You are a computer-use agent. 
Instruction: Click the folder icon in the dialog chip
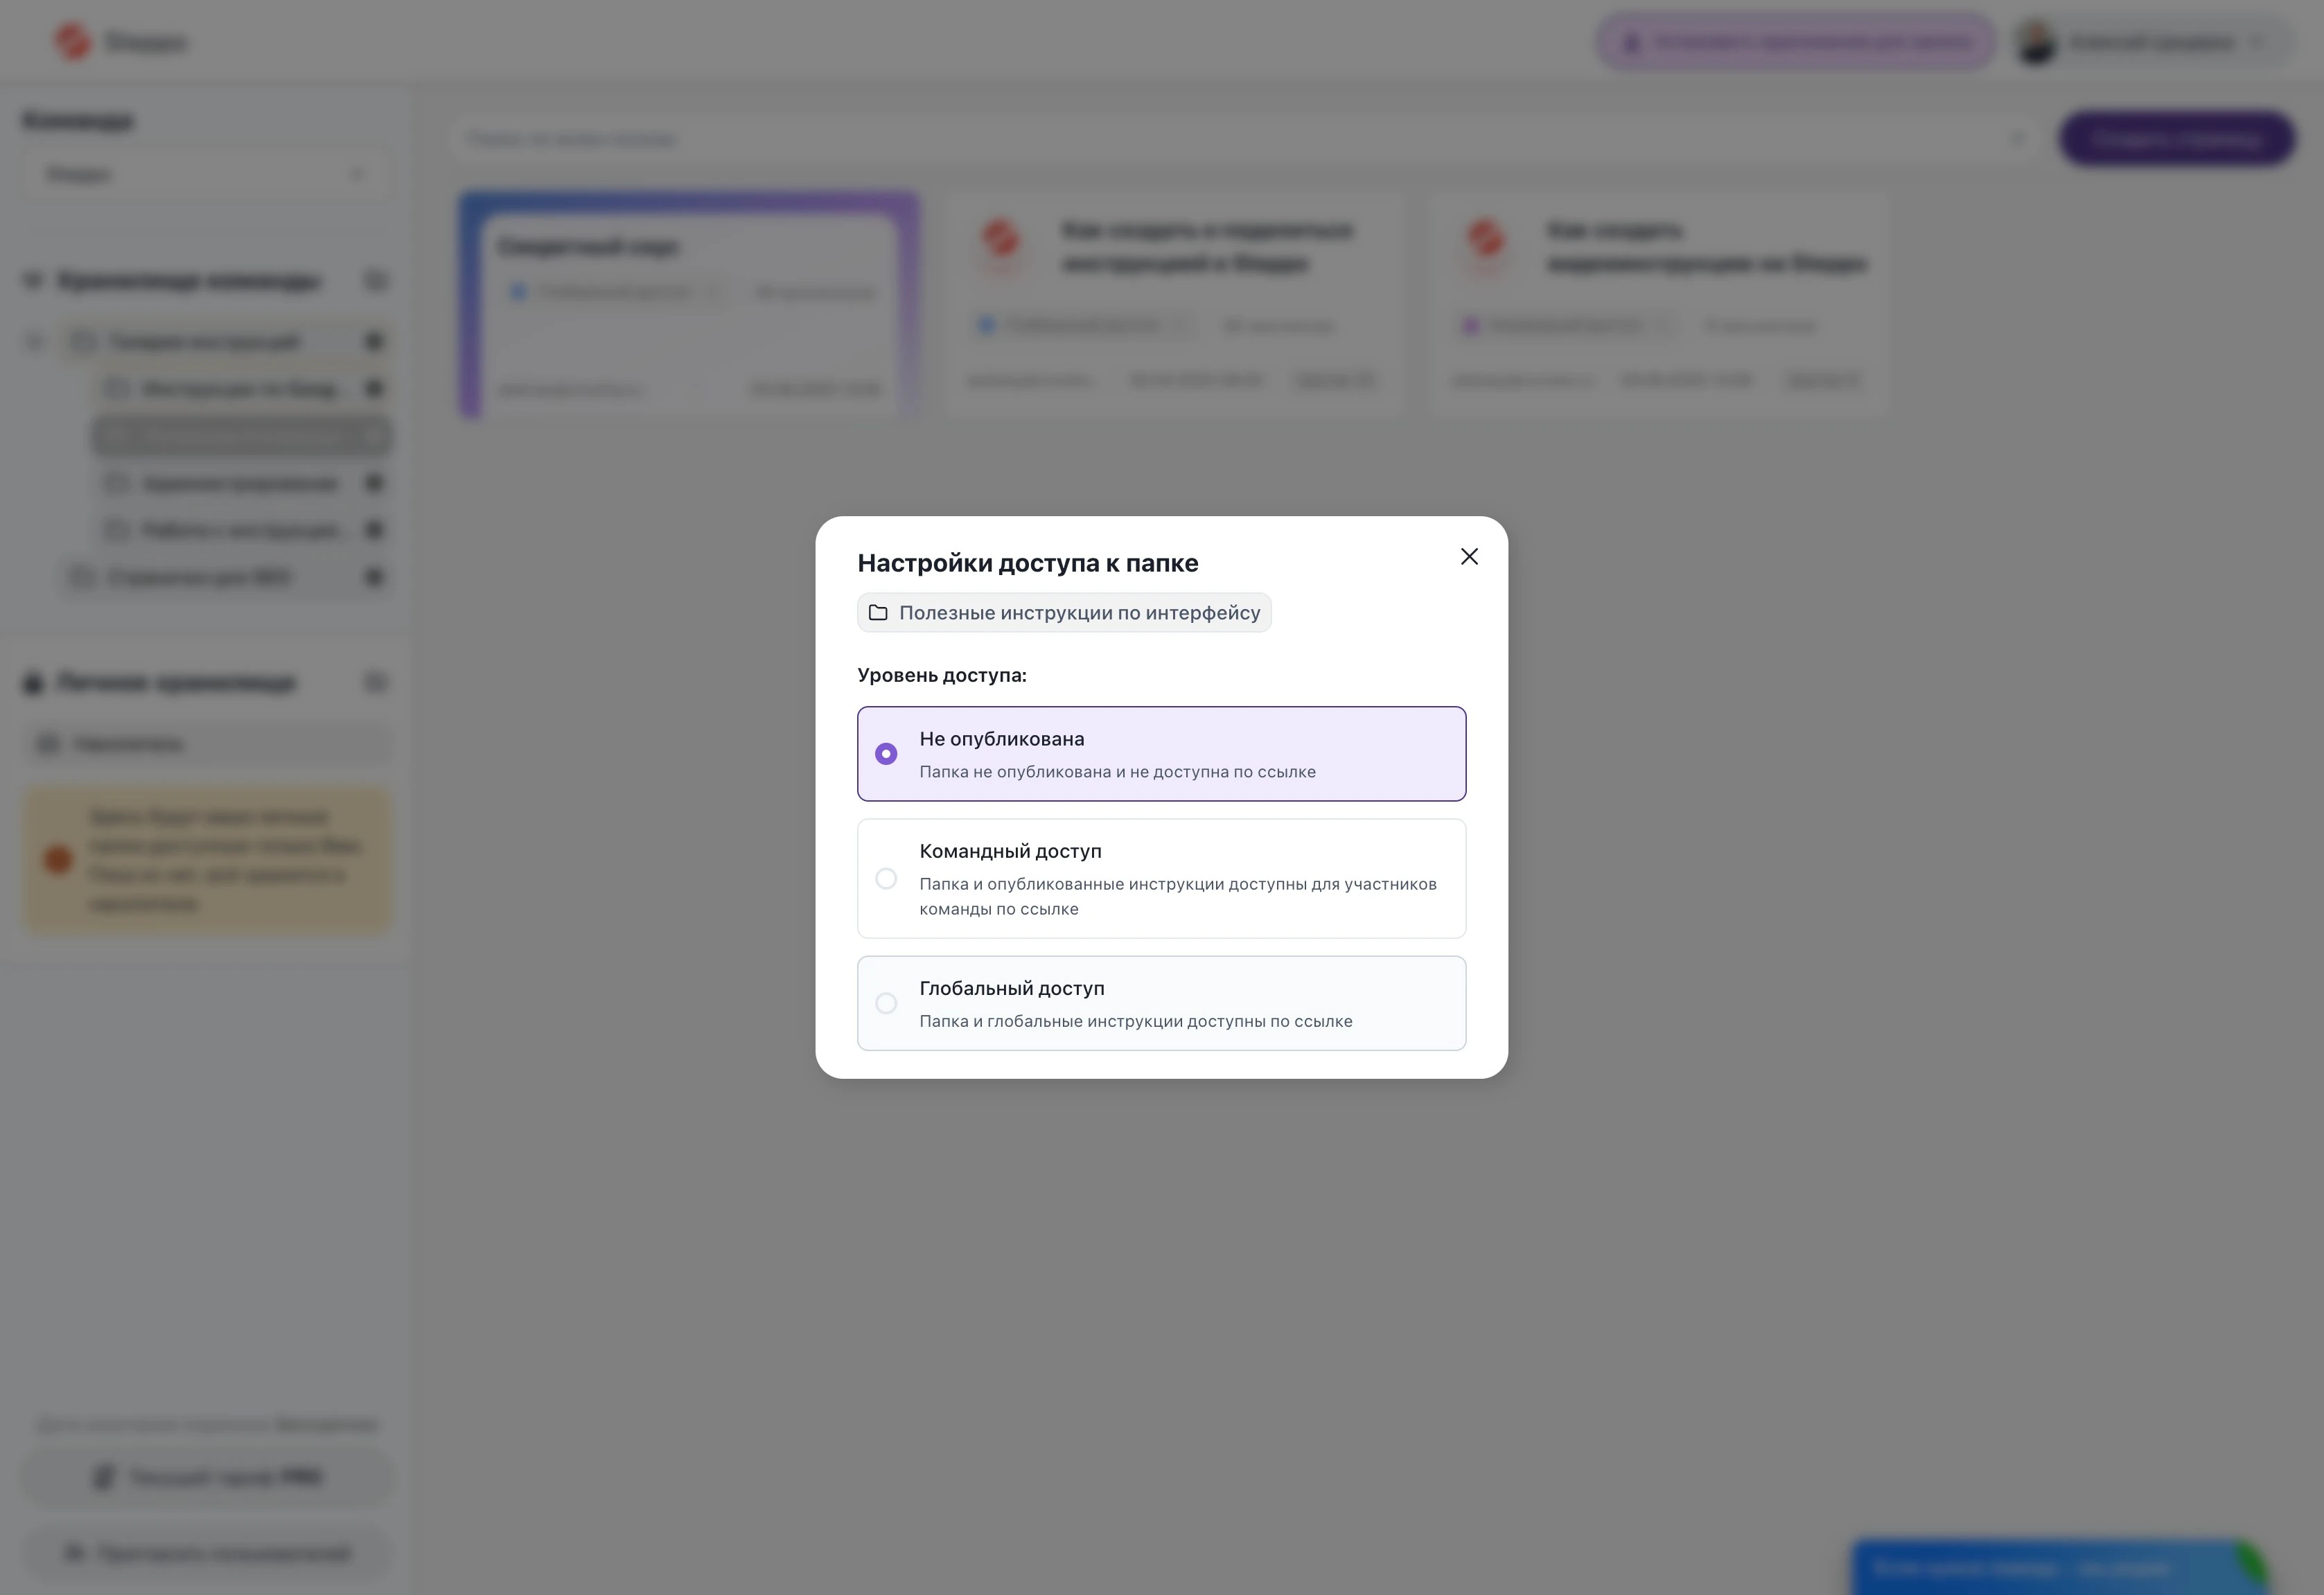878,612
